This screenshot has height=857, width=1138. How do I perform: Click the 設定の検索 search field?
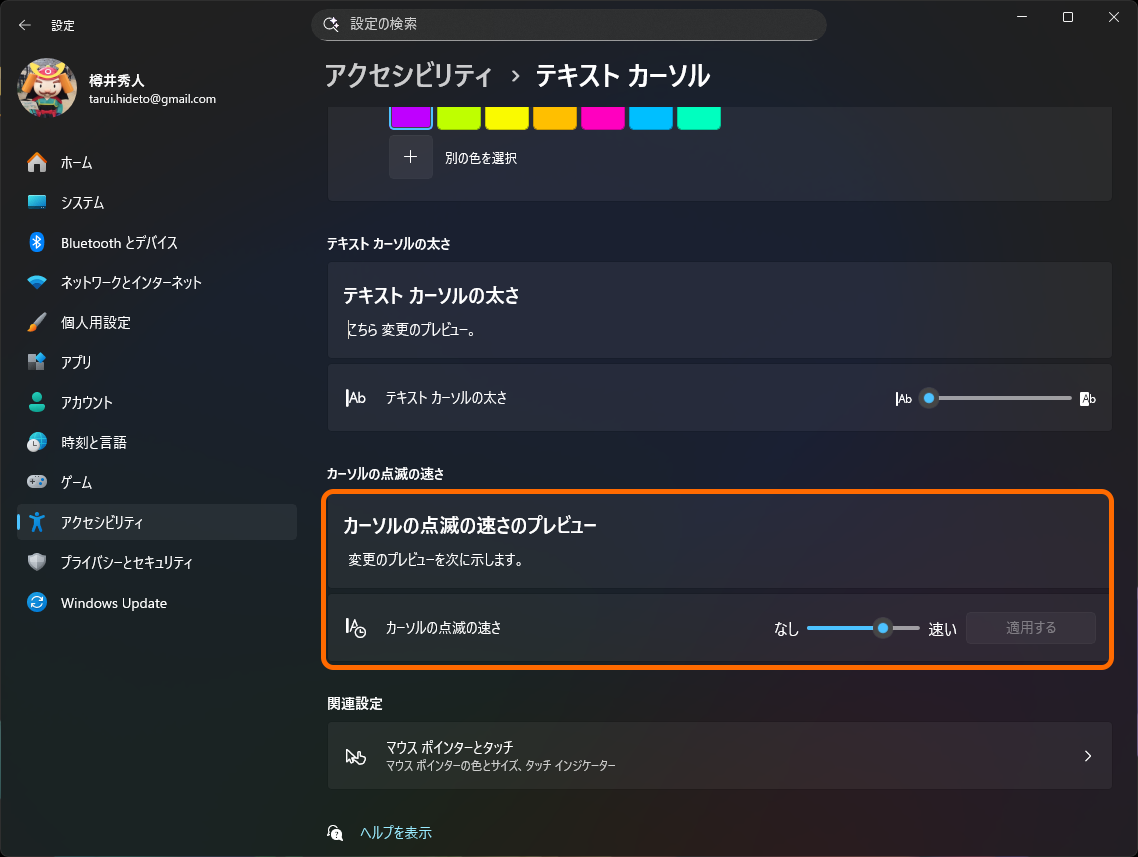[x=569, y=24]
